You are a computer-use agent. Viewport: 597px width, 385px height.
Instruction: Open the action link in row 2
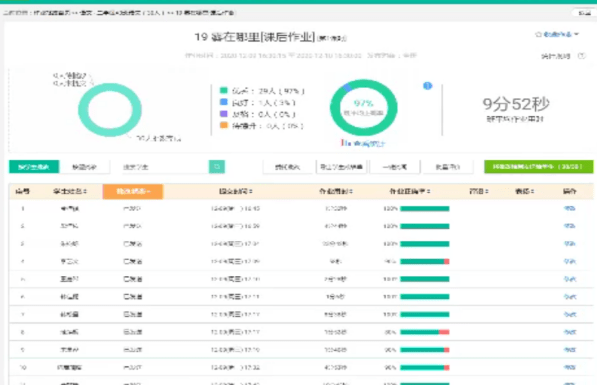coord(570,226)
